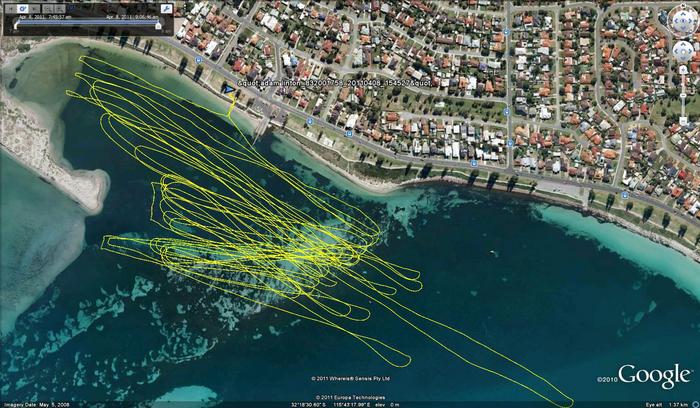
Task: Select the blue triangle placemark on the shore
Action: [229, 90]
